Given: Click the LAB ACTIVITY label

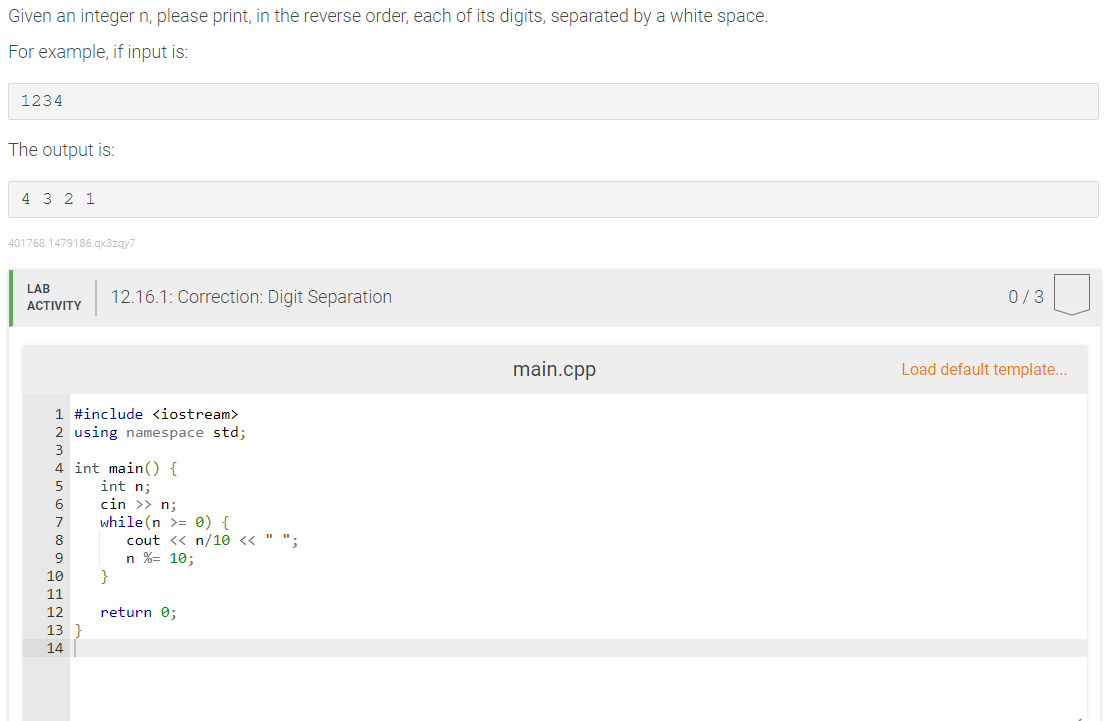Looking at the screenshot, I should click(x=54, y=297).
